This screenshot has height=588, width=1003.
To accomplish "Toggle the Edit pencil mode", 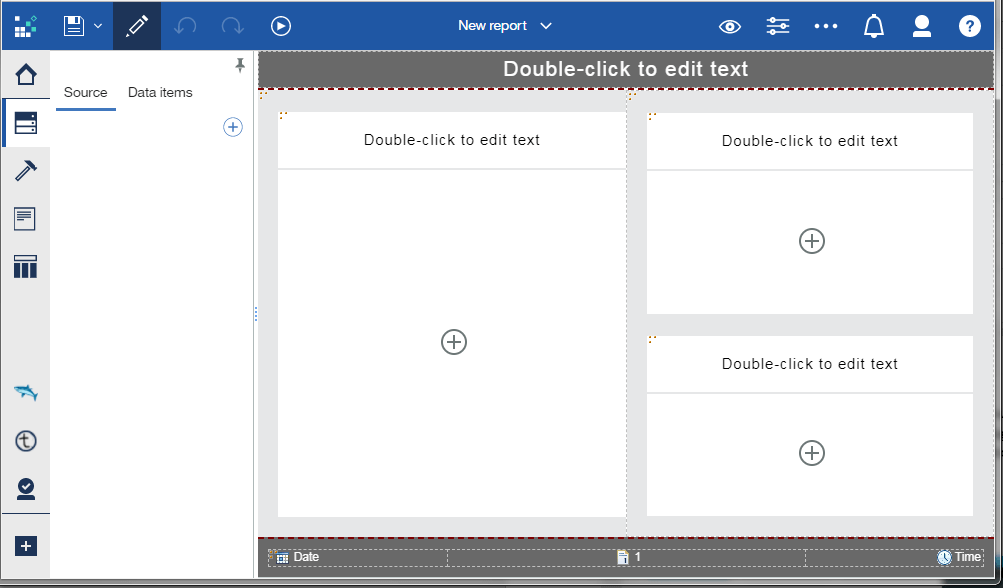I will [x=137, y=26].
